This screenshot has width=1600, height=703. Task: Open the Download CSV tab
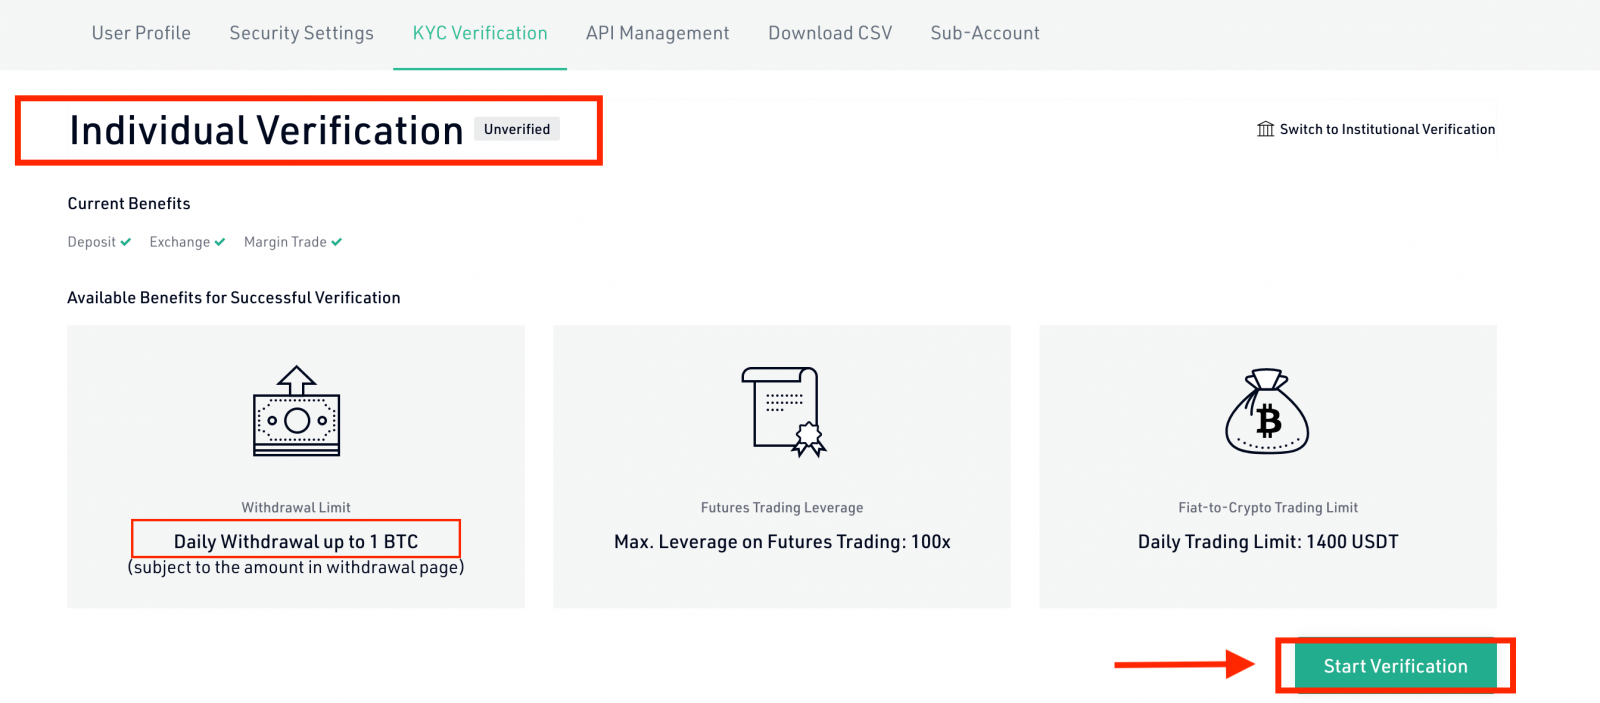pos(830,33)
